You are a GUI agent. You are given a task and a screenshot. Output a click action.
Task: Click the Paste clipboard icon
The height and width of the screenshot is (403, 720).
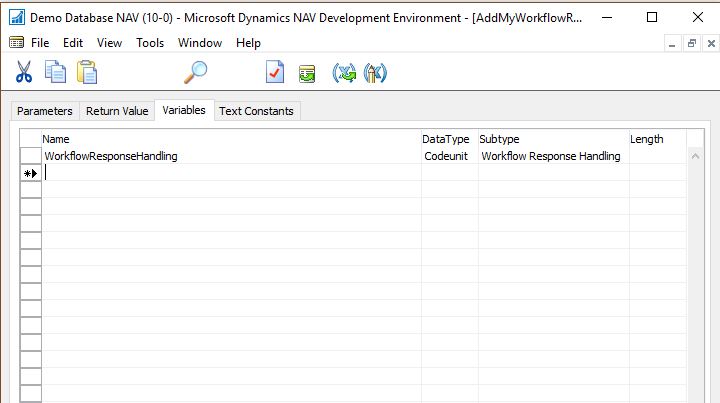(x=87, y=73)
